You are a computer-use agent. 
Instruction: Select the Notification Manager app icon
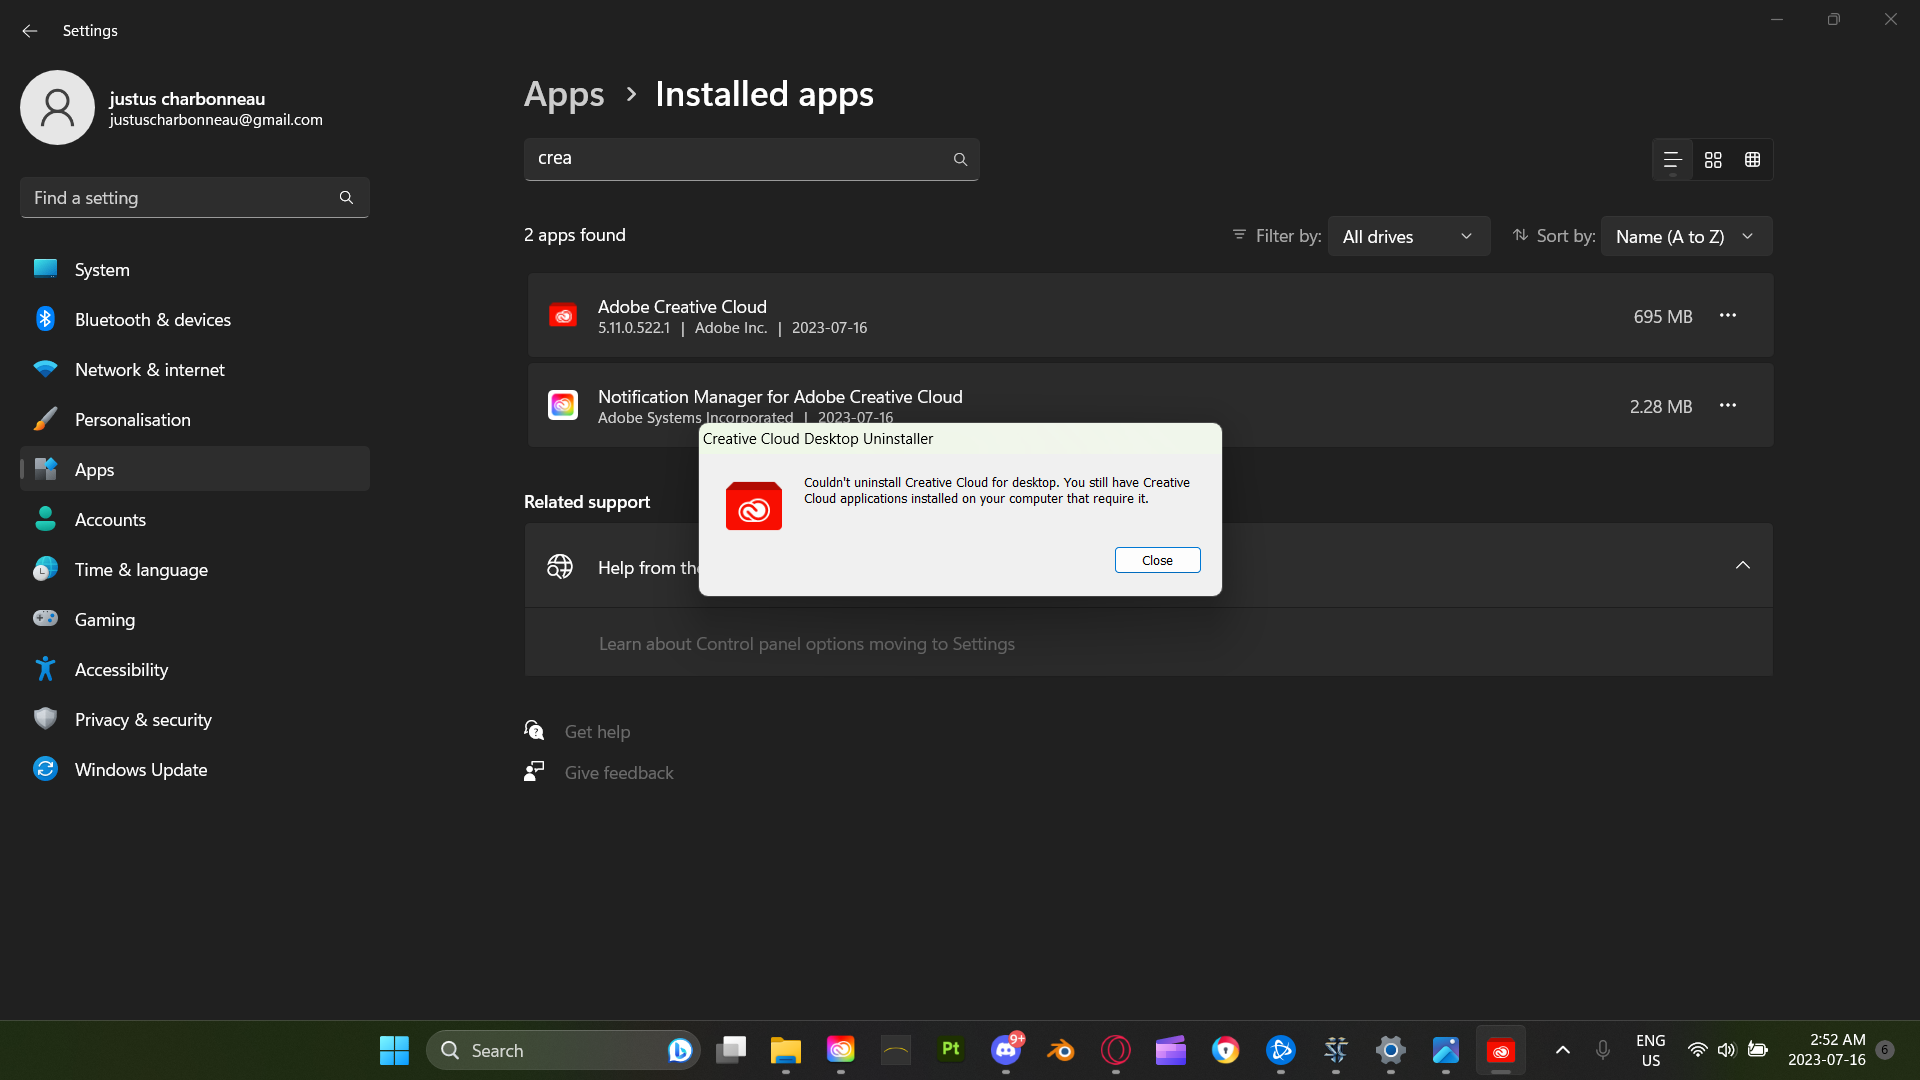coord(563,405)
